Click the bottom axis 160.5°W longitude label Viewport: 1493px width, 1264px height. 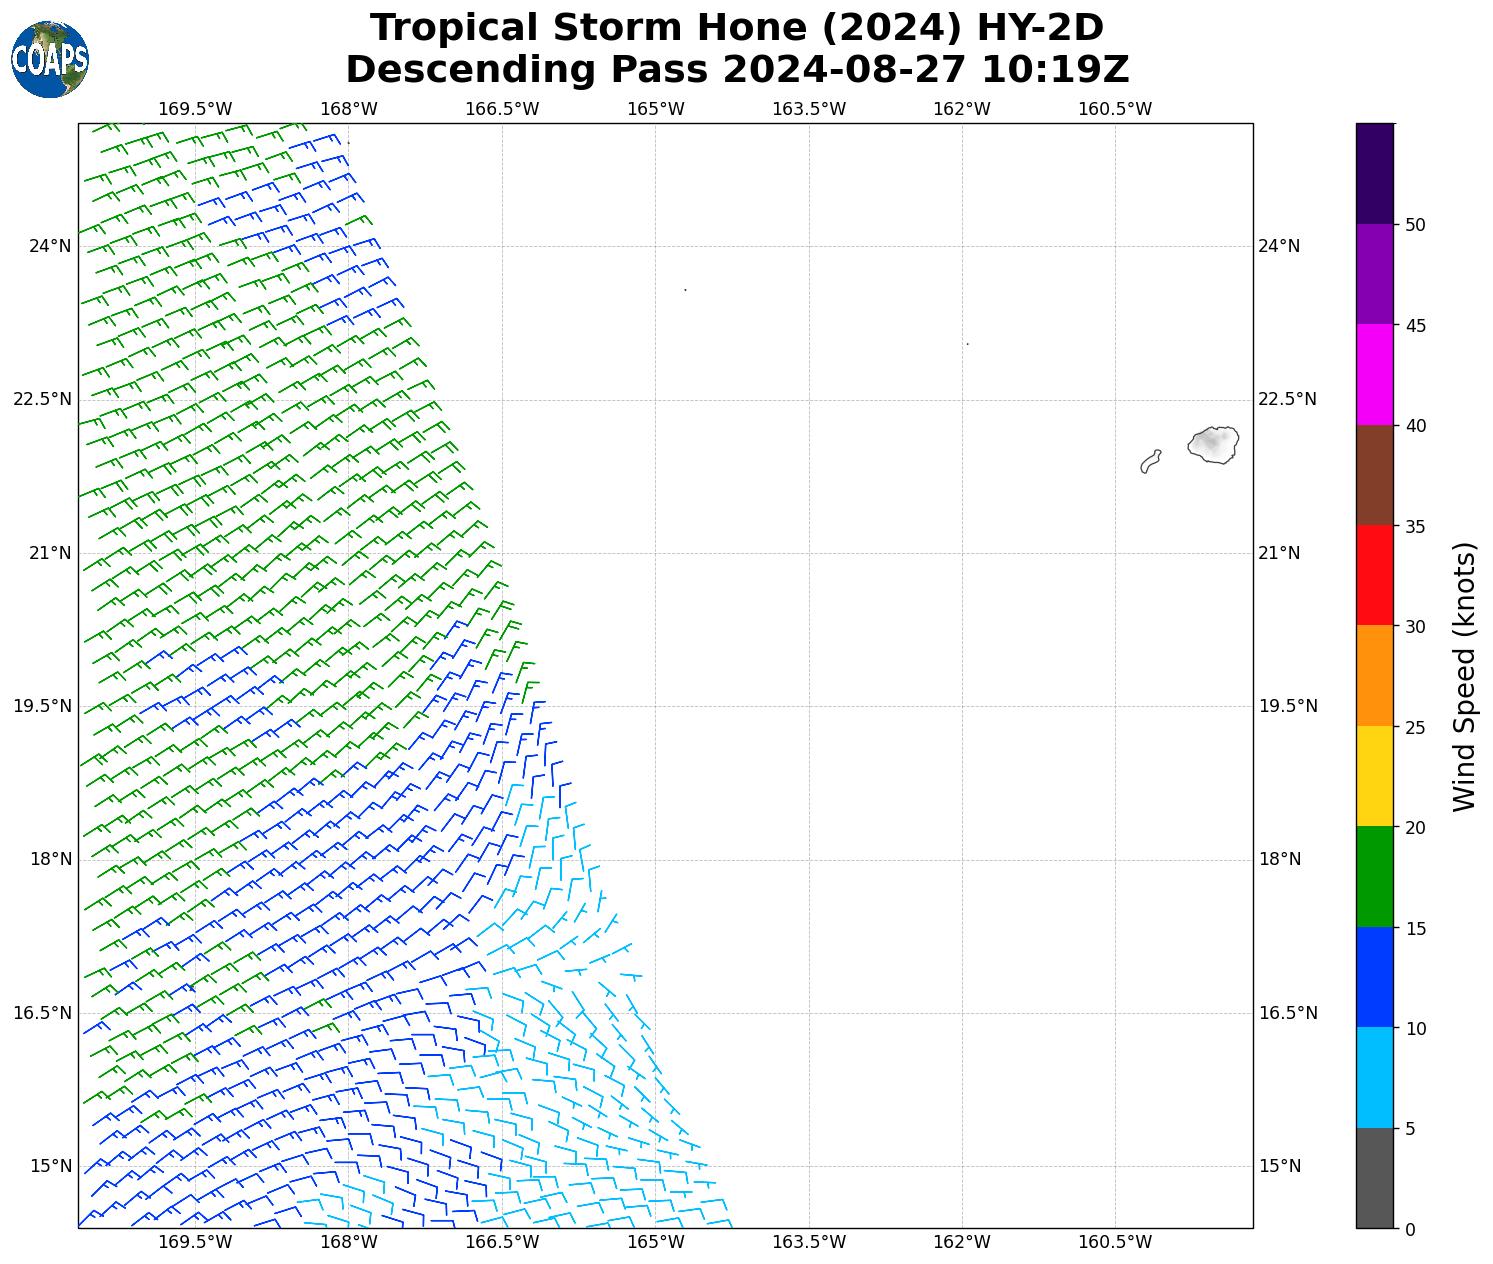pos(1115,1242)
